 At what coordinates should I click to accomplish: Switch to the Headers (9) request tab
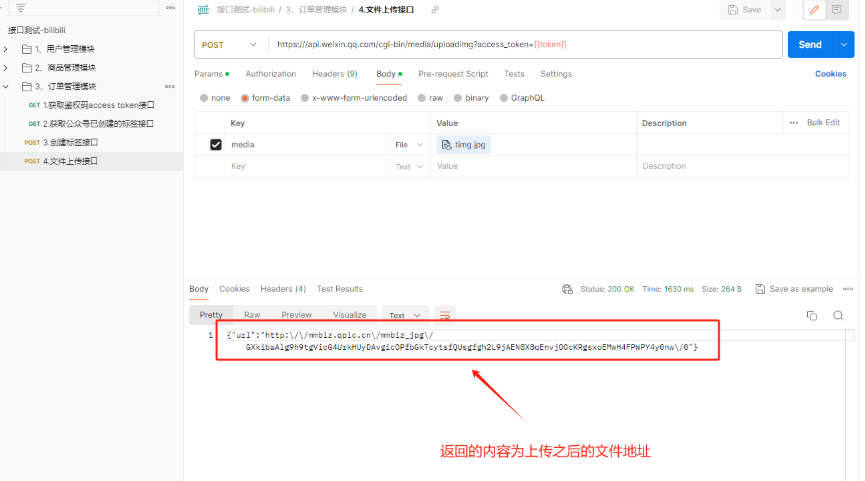(x=335, y=74)
